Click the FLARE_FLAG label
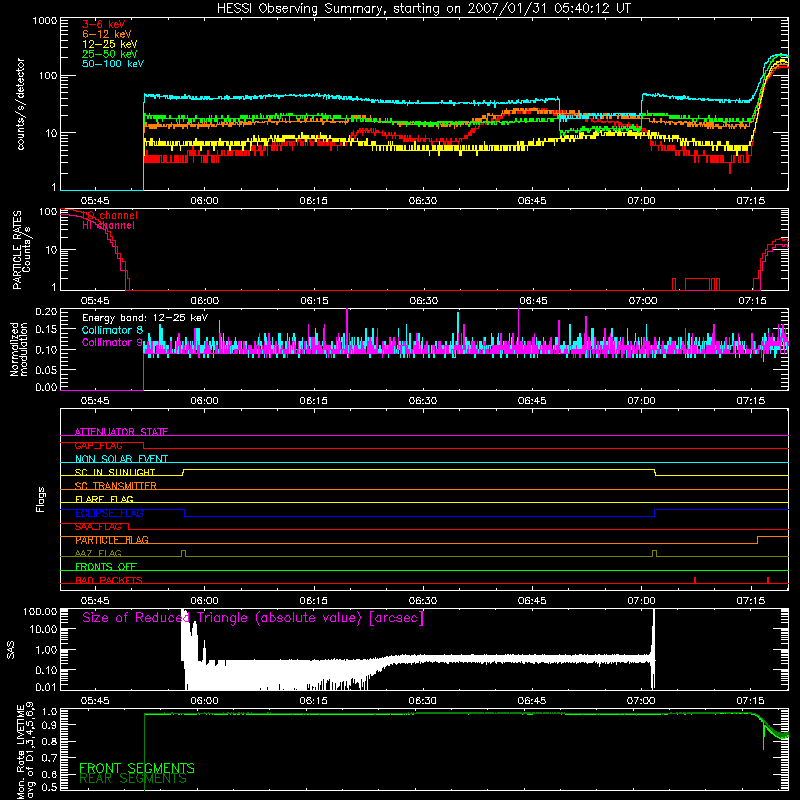This screenshot has height=800, width=800. [x=104, y=499]
